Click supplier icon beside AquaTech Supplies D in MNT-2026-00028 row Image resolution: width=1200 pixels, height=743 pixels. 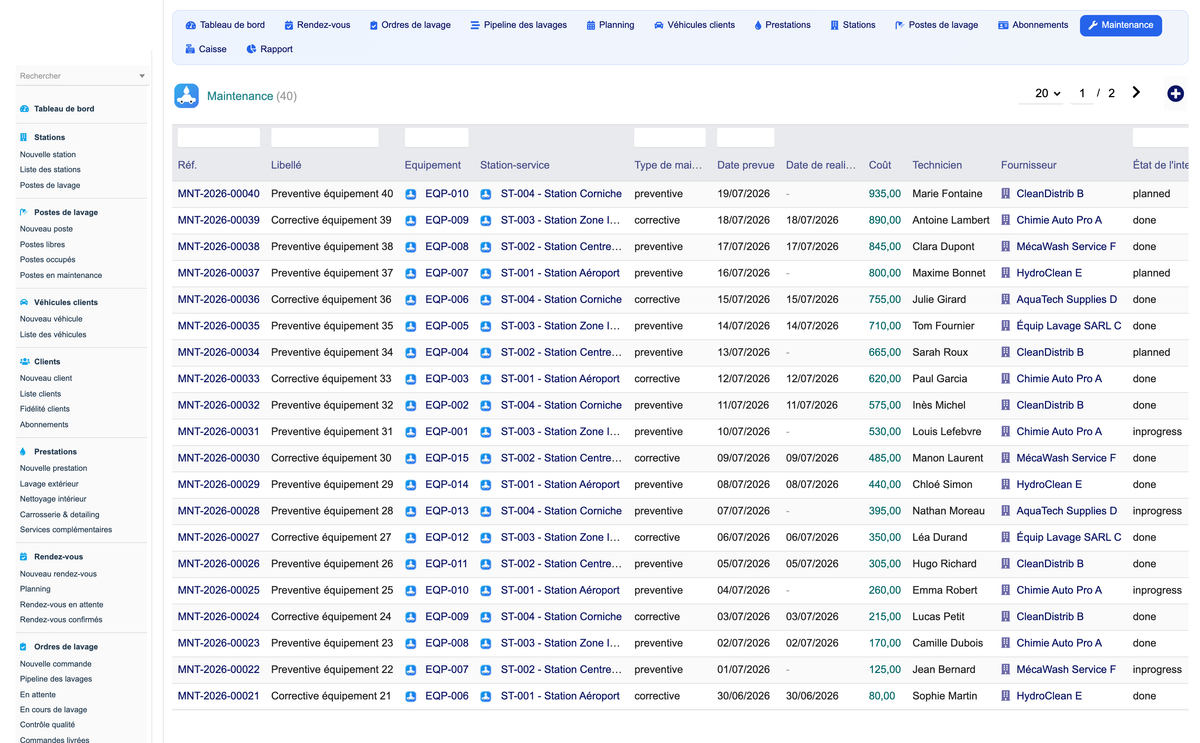1006,511
